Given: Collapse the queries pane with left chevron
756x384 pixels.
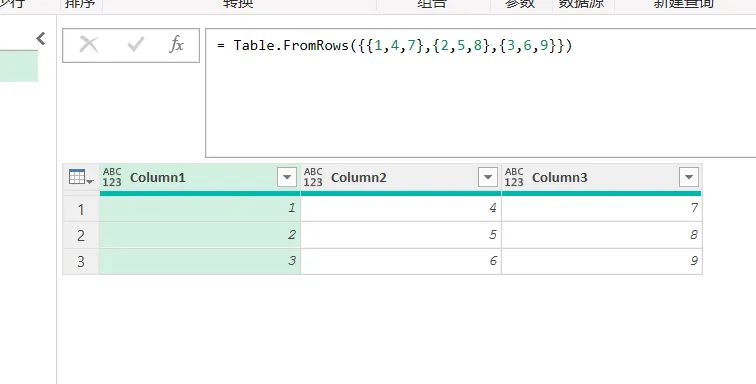Looking at the screenshot, I should point(41,39).
